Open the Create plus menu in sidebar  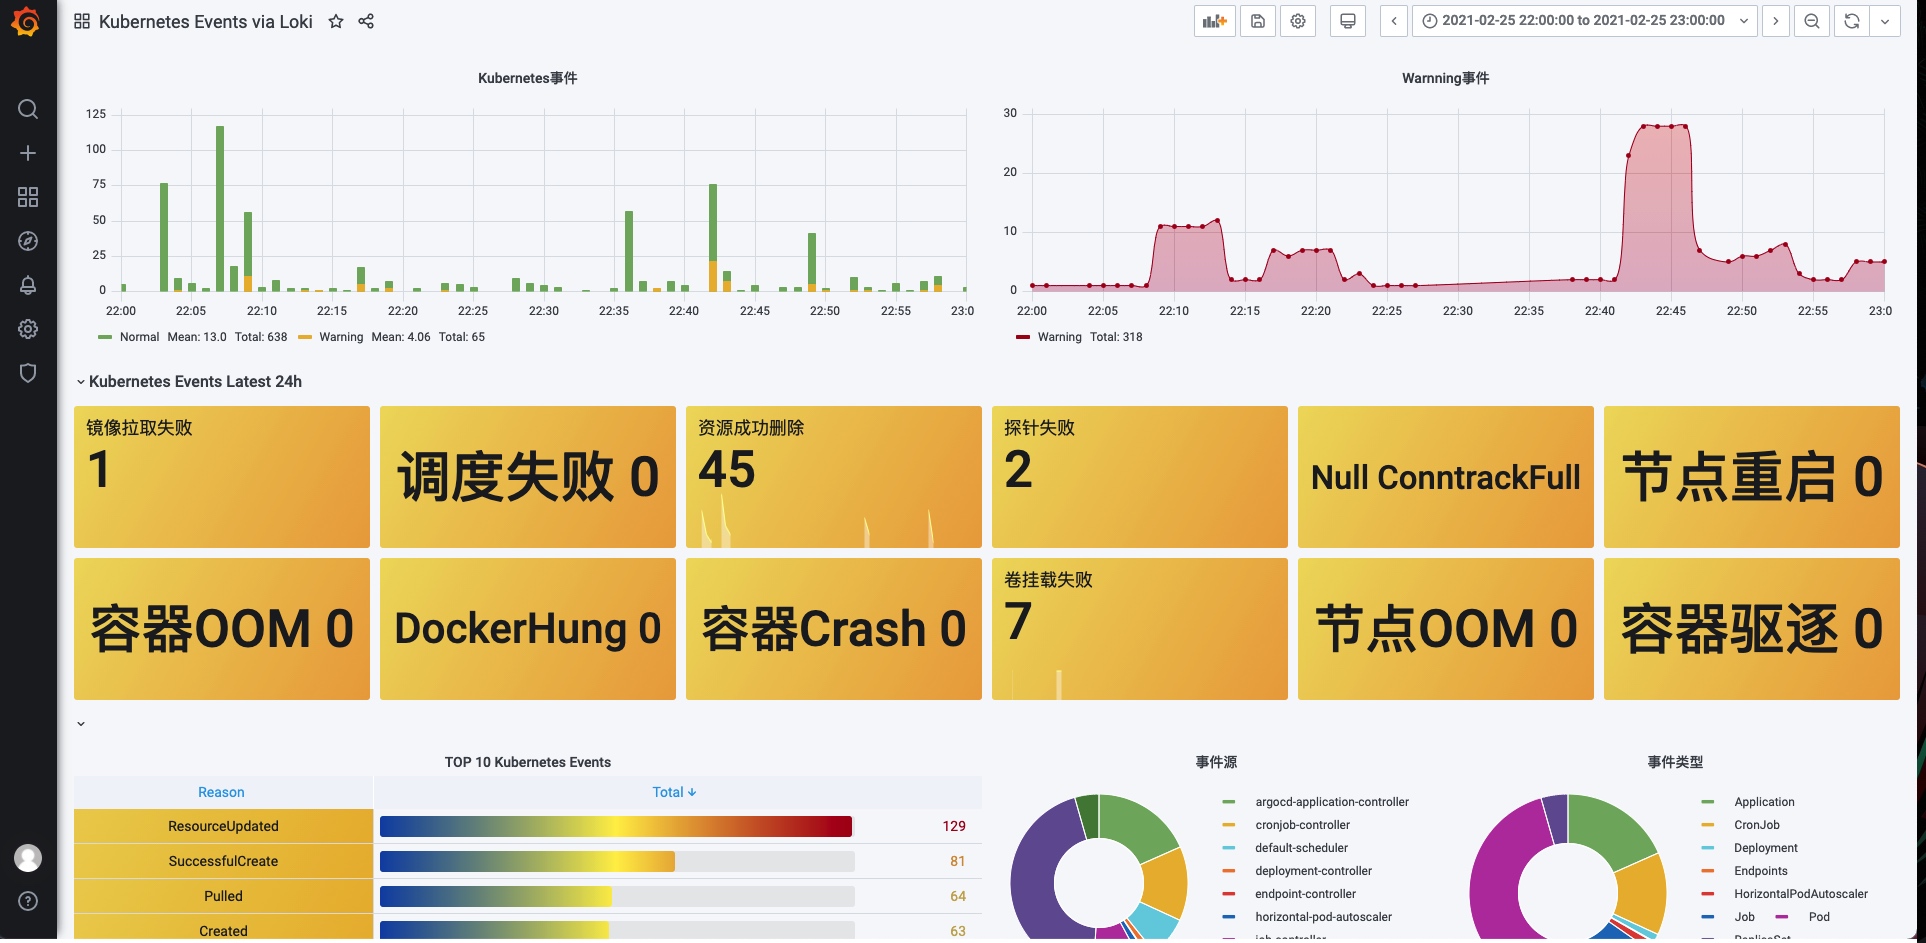[x=28, y=153]
